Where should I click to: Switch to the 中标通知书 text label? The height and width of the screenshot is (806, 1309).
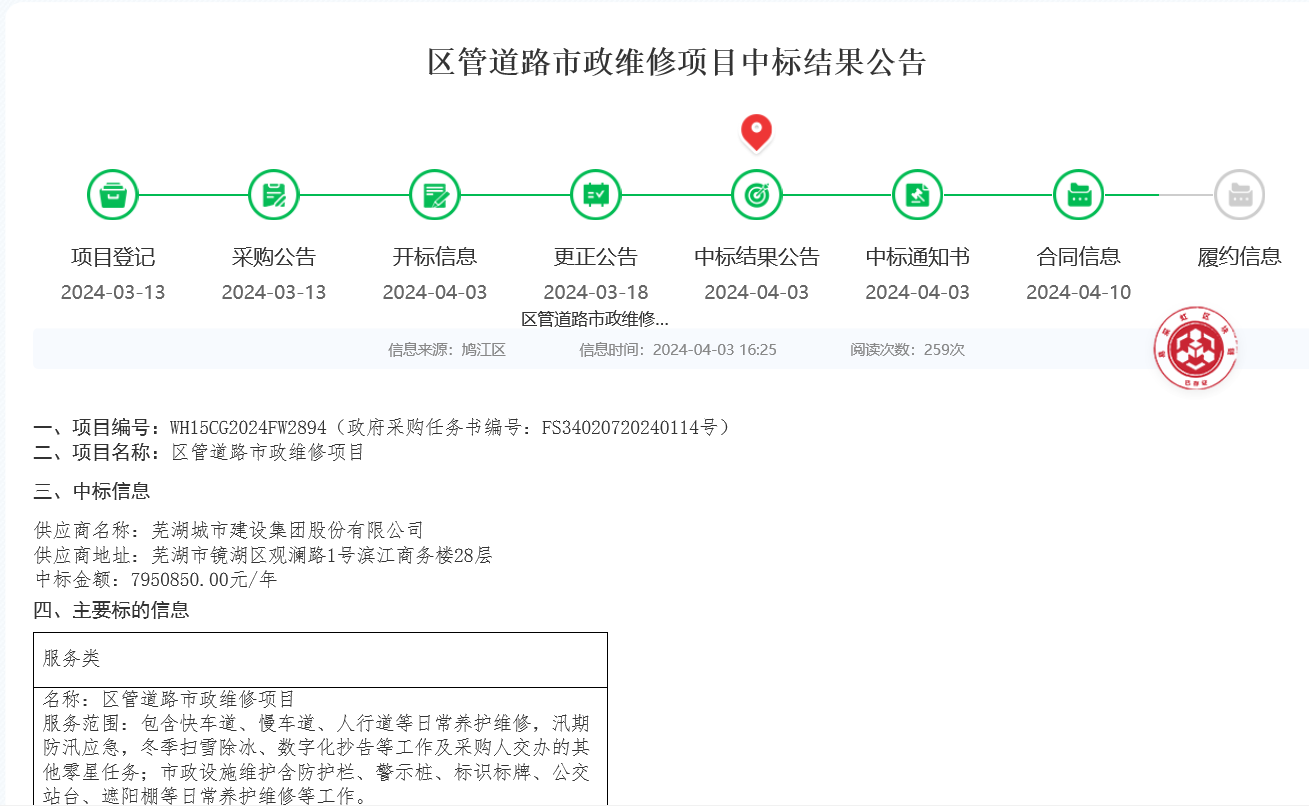pyautogui.click(x=917, y=257)
